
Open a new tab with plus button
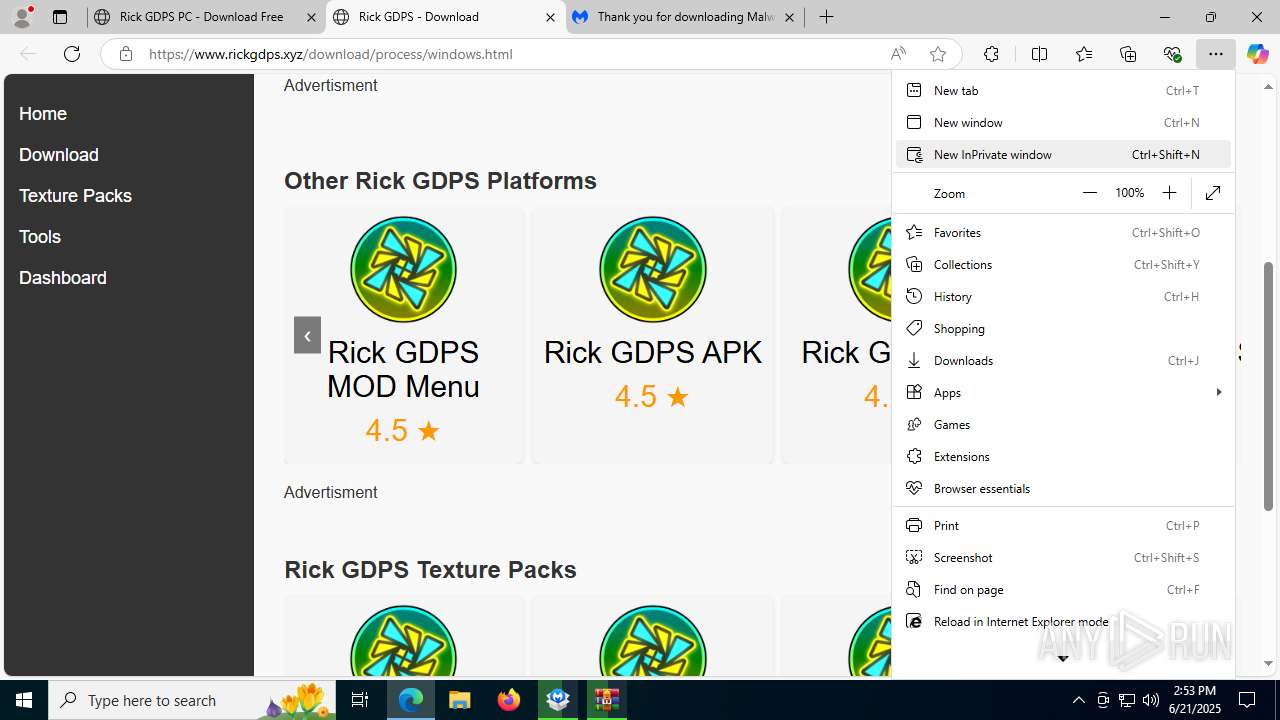pyautogui.click(x=826, y=17)
